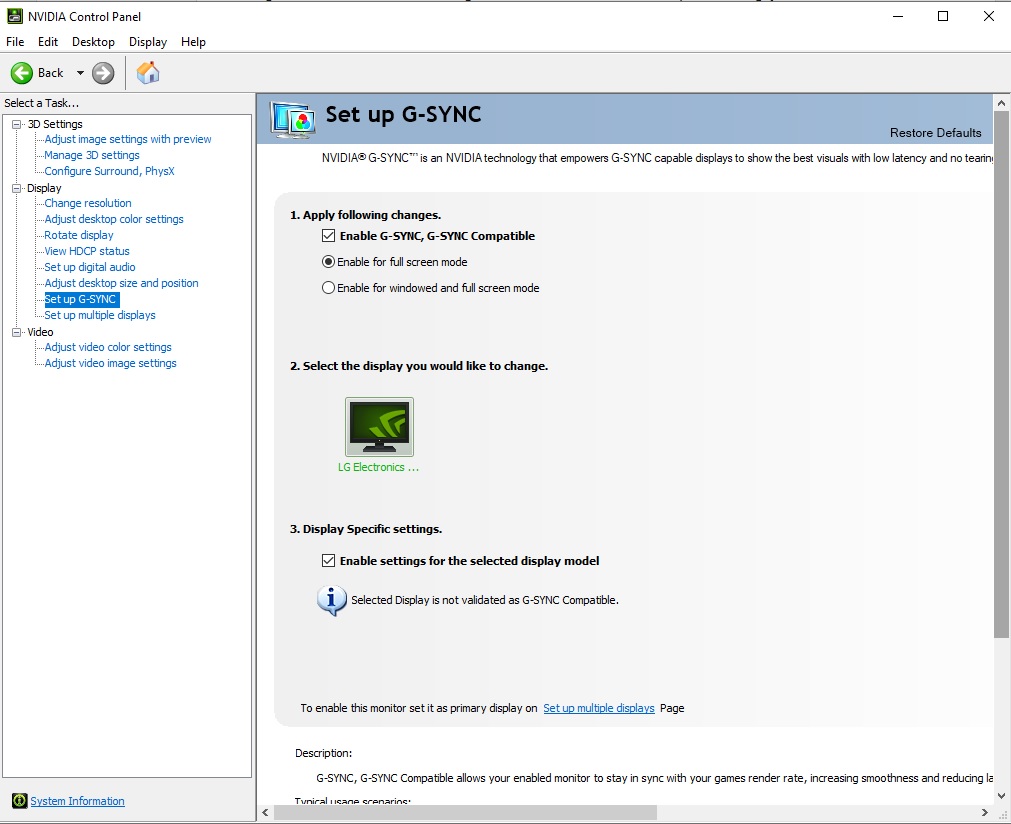Open the Help menu
The image size is (1011, 824).
(x=193, y=42)
